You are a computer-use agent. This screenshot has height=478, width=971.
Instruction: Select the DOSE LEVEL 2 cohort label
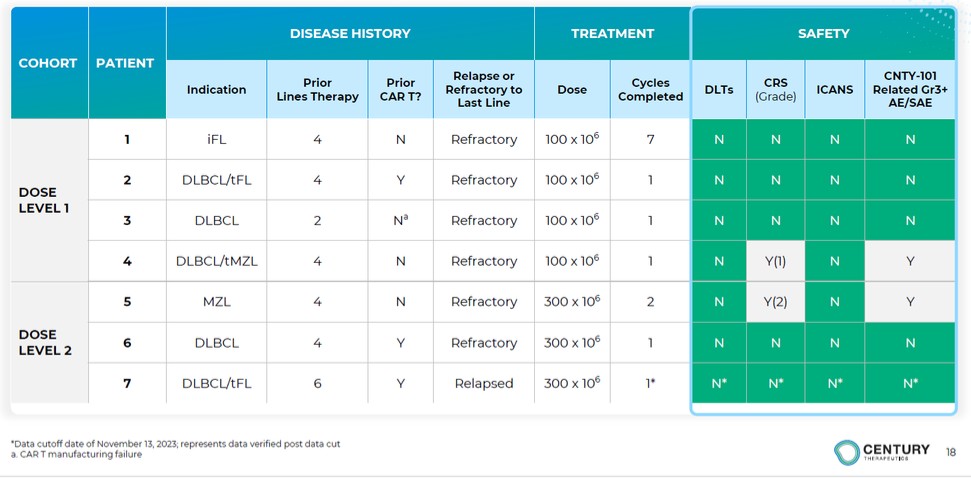coord(38,342)
